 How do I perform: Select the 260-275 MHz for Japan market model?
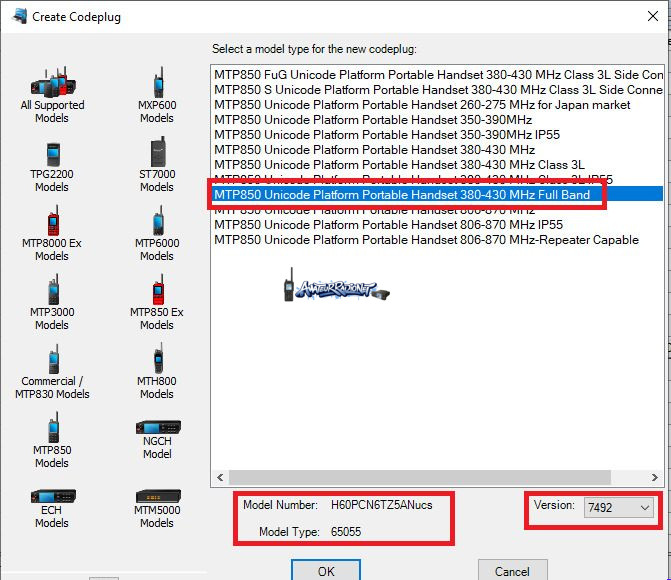tap(437, 105)
